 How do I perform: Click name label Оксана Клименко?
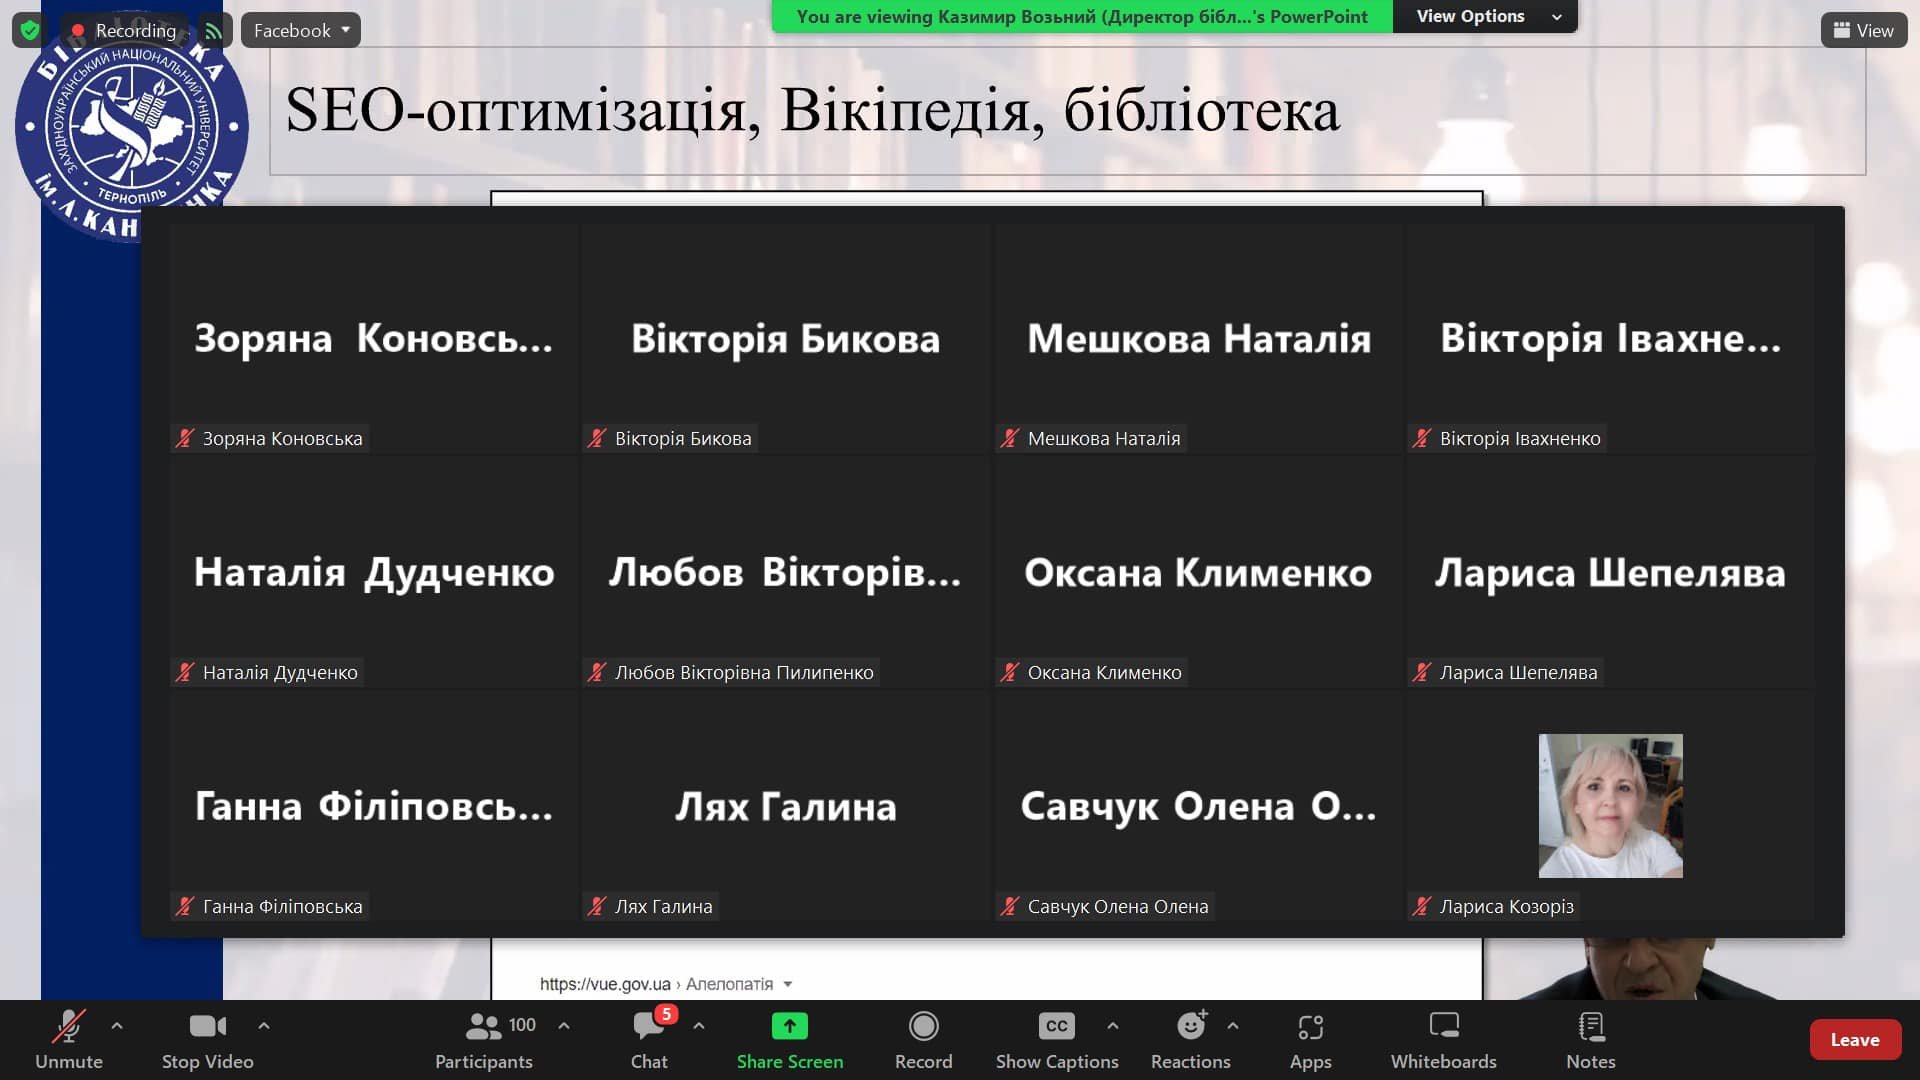coord(1105,672)
